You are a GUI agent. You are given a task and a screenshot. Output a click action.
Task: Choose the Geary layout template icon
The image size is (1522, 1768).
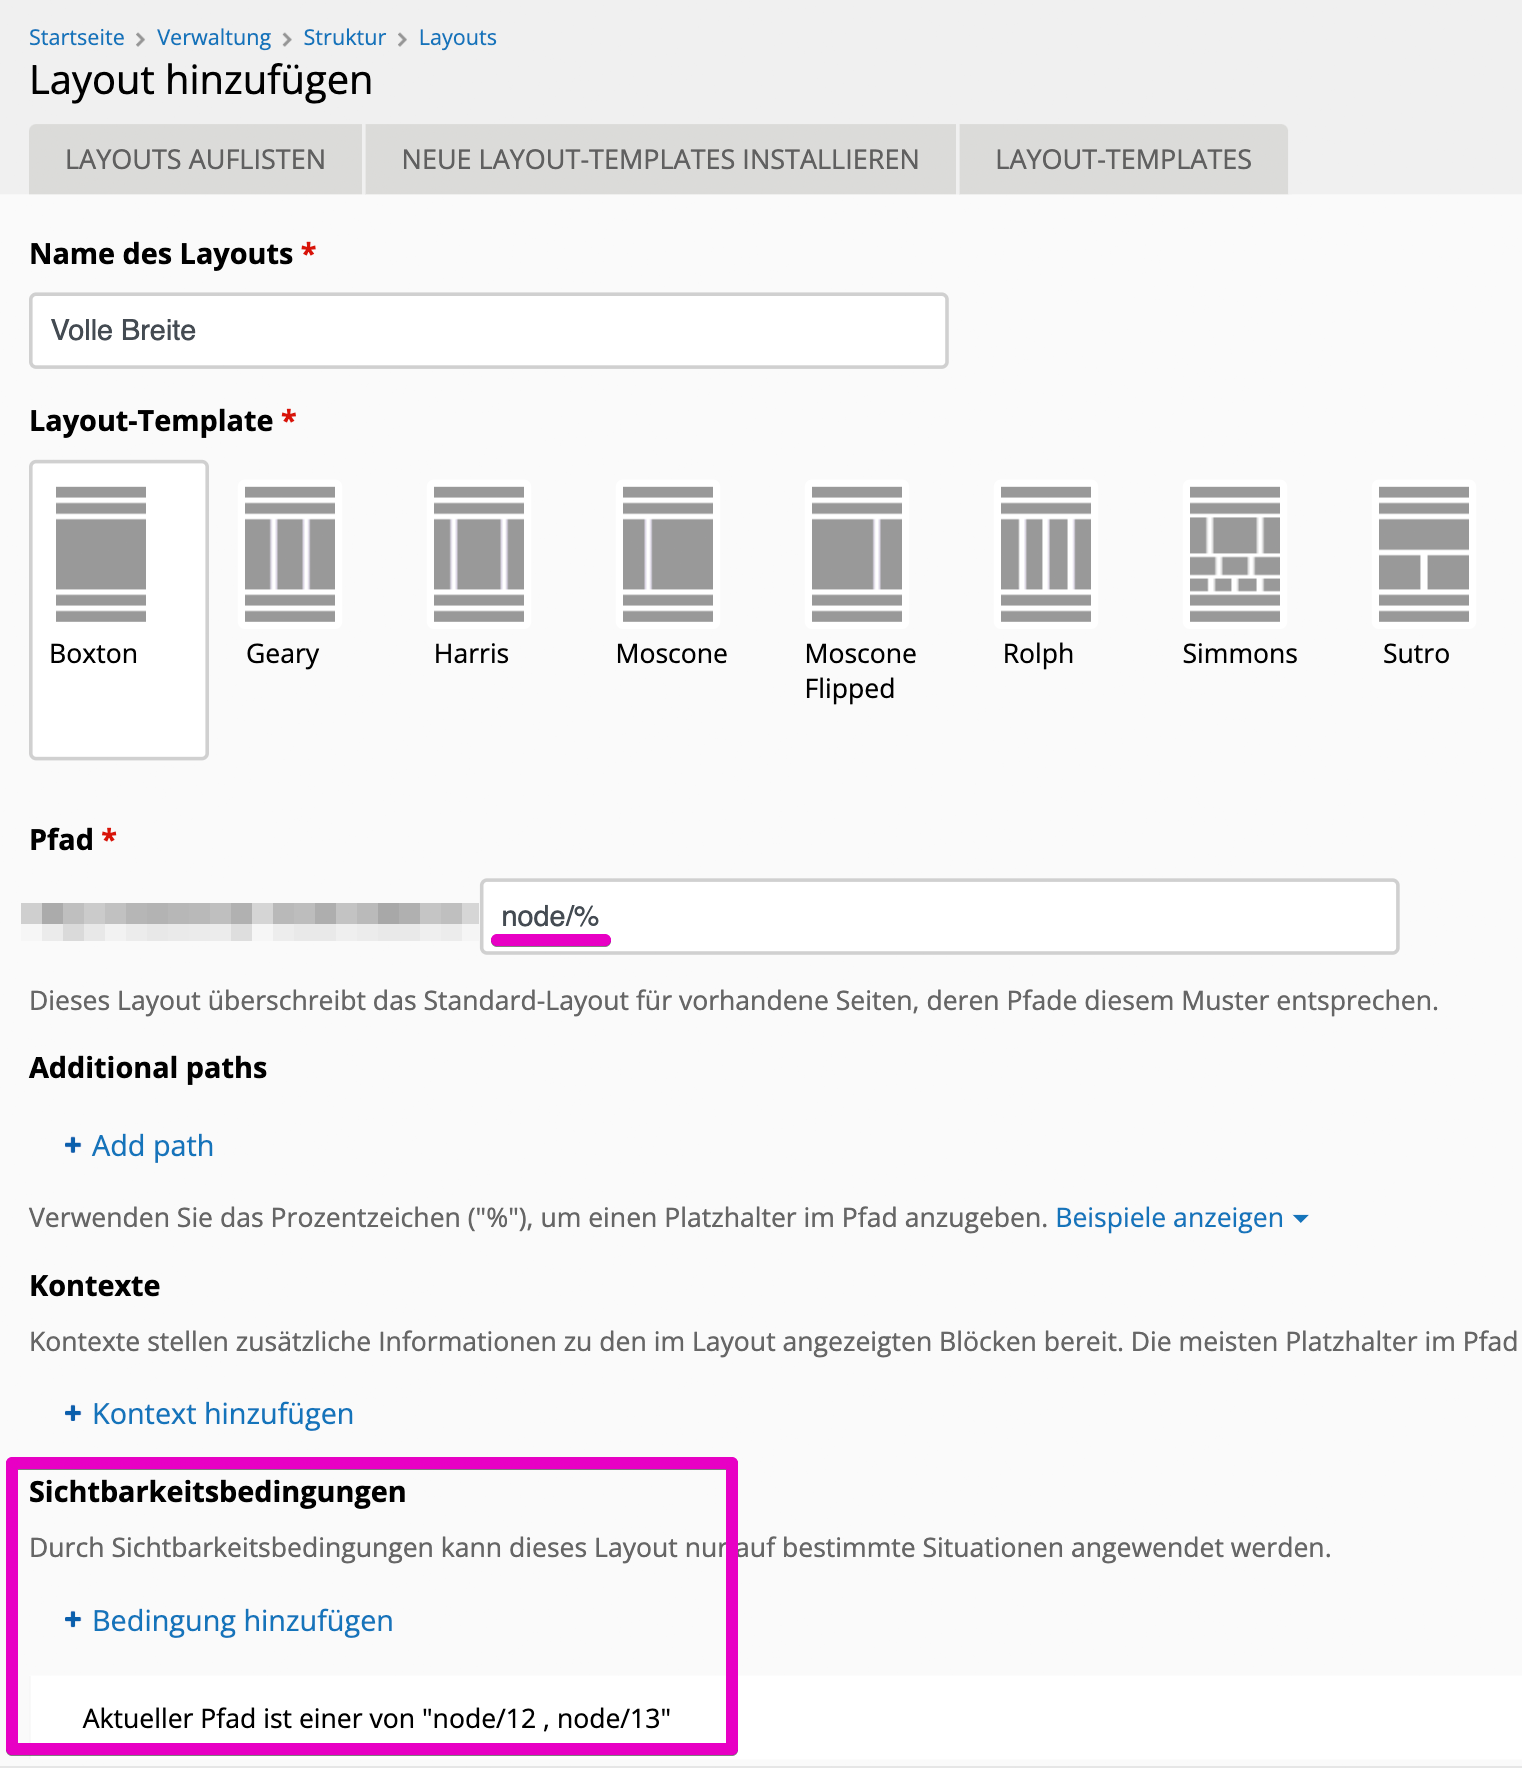point(290,554)
